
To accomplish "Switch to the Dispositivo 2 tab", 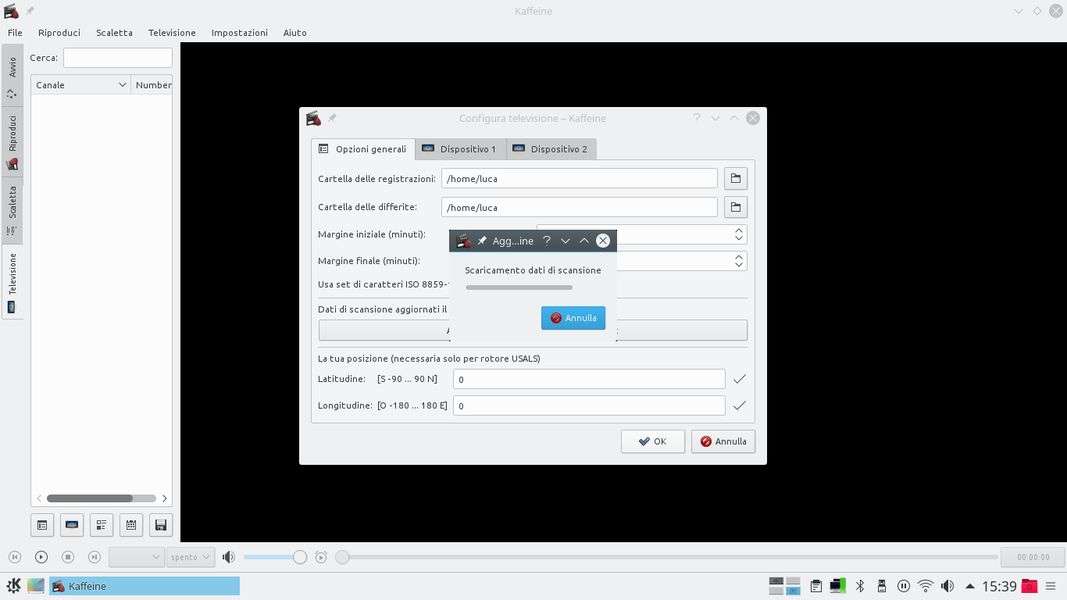I will [x=551, y=149].
